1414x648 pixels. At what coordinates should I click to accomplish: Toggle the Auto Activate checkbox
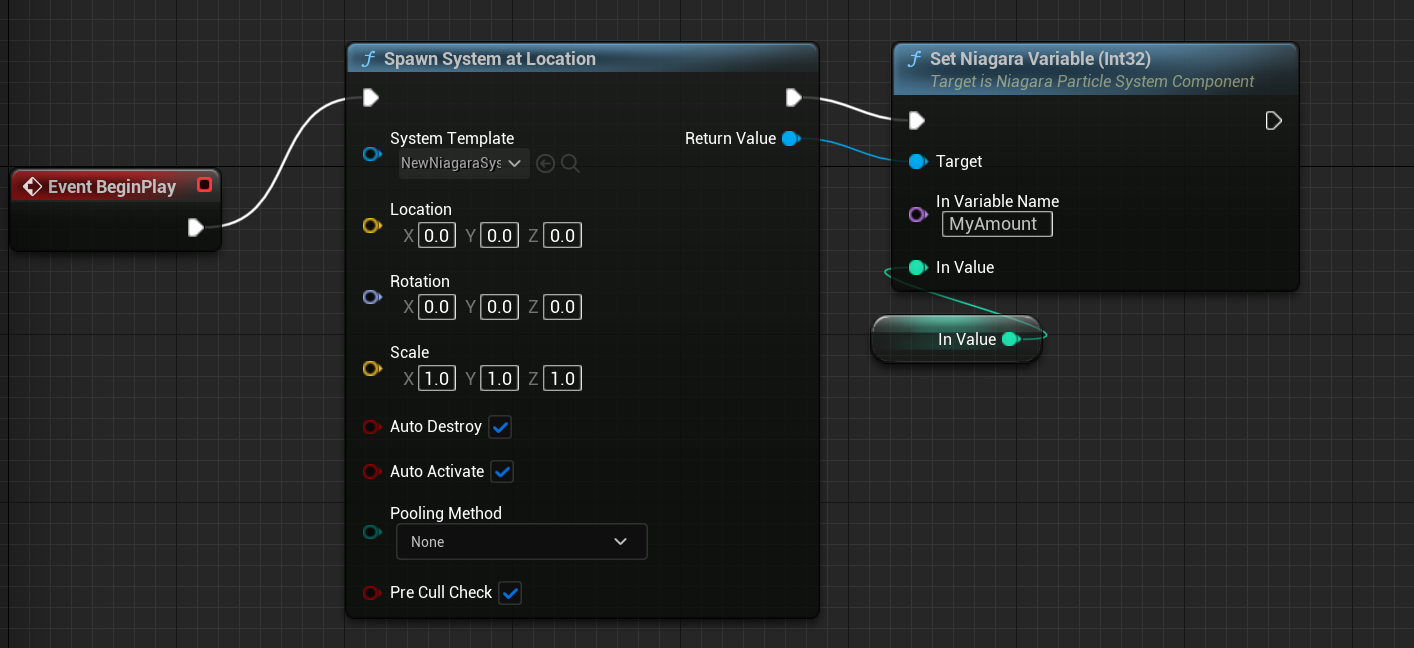tap(502, 472)
